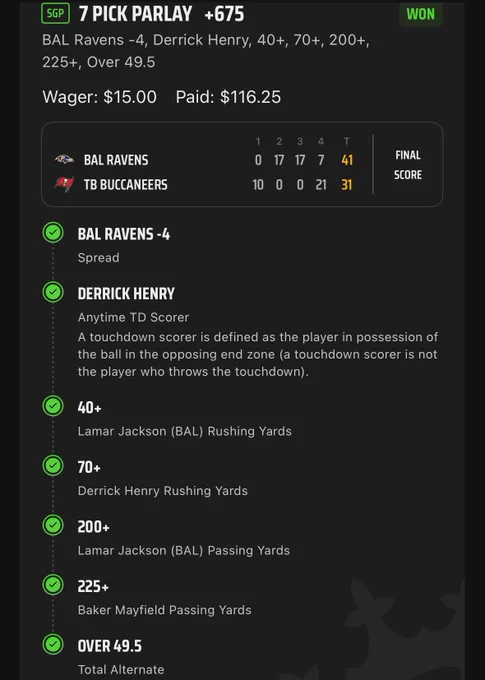Screen dimensions: 485x680
Task: Click the checkmark for 225+ Baker Mayfield
Action: point(53,585)
